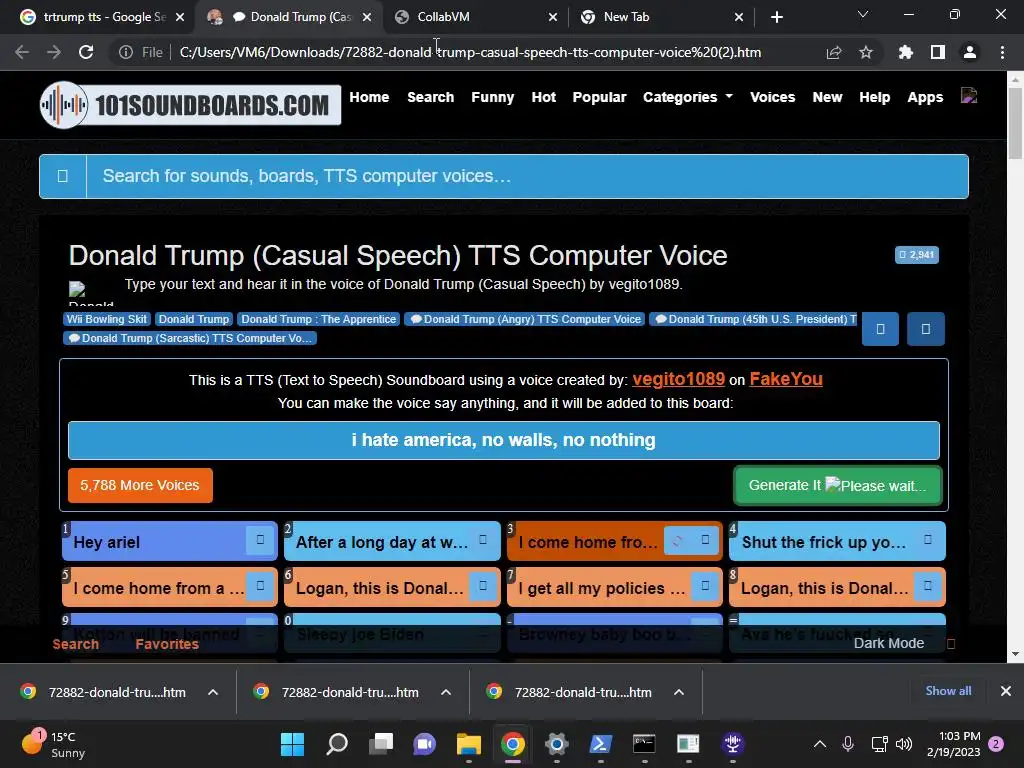Click the volume icon in system tray
This screenshot has height=768, width=1024.
(x=904, y=744)
